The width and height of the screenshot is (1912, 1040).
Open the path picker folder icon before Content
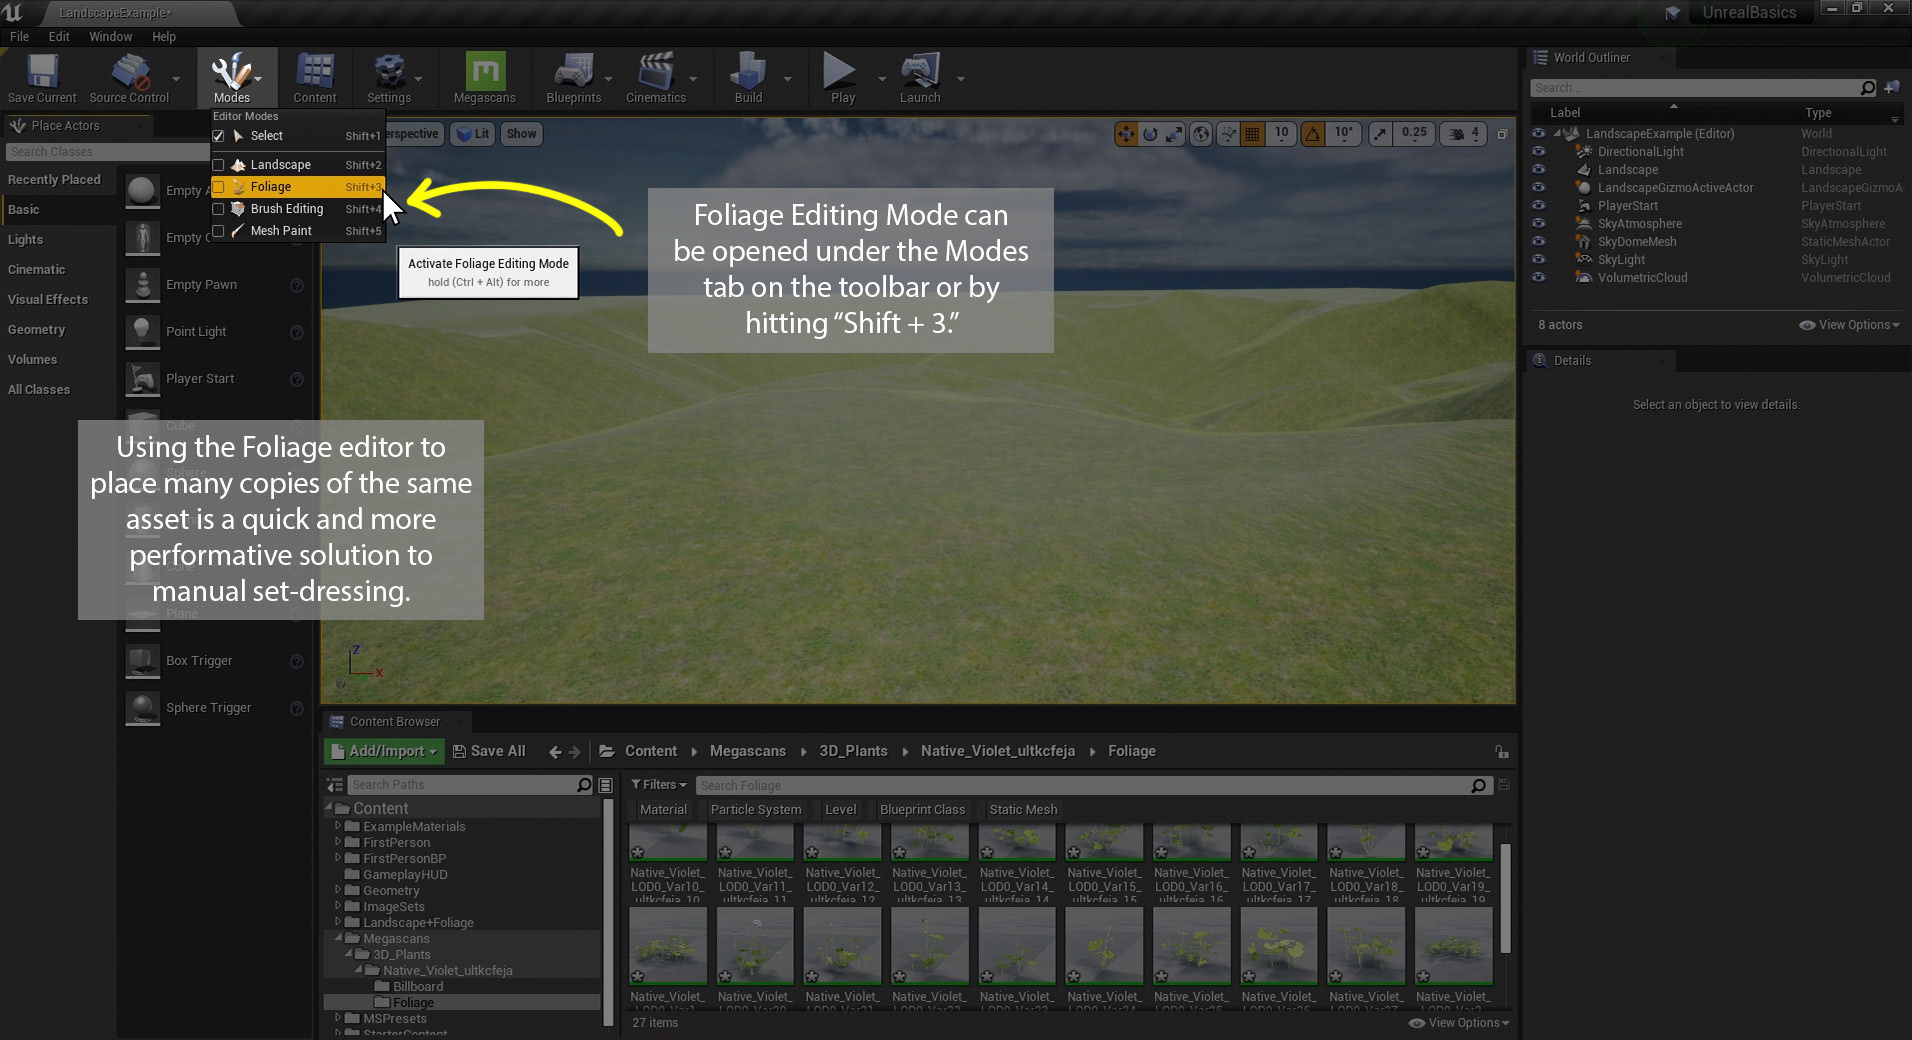click(606, 751)
